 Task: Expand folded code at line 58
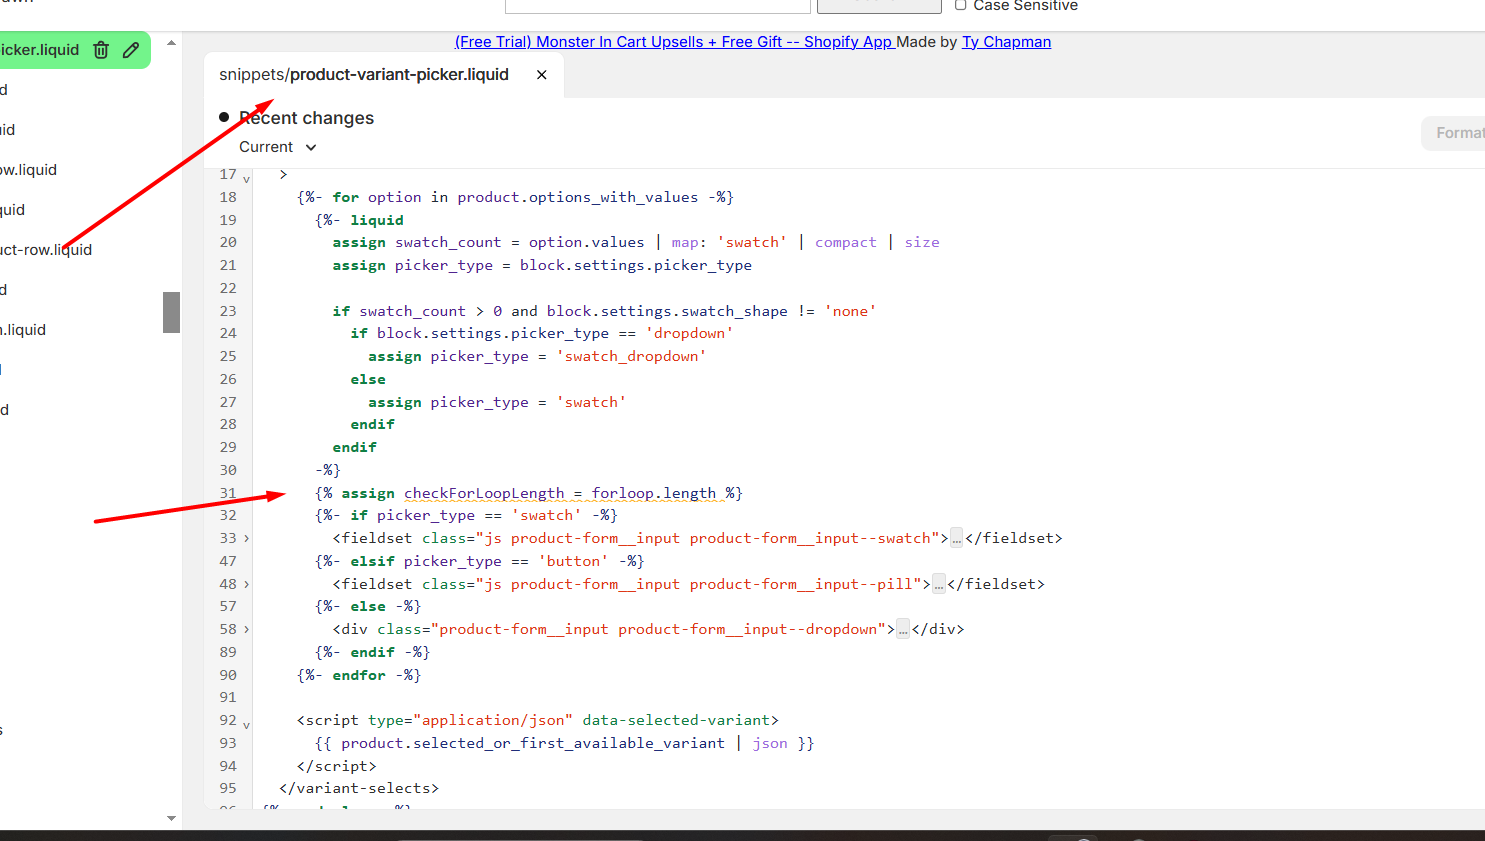click(x=247, y=629)
